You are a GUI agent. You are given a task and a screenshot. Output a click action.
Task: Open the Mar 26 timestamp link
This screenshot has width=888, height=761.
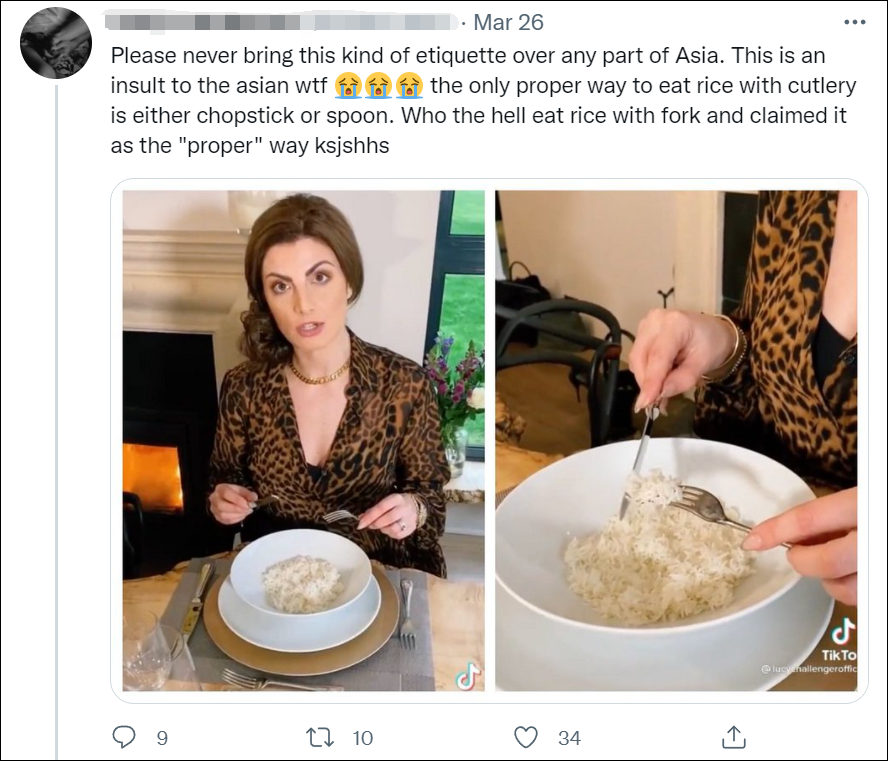pyautogui.click(x=508, y=22)
